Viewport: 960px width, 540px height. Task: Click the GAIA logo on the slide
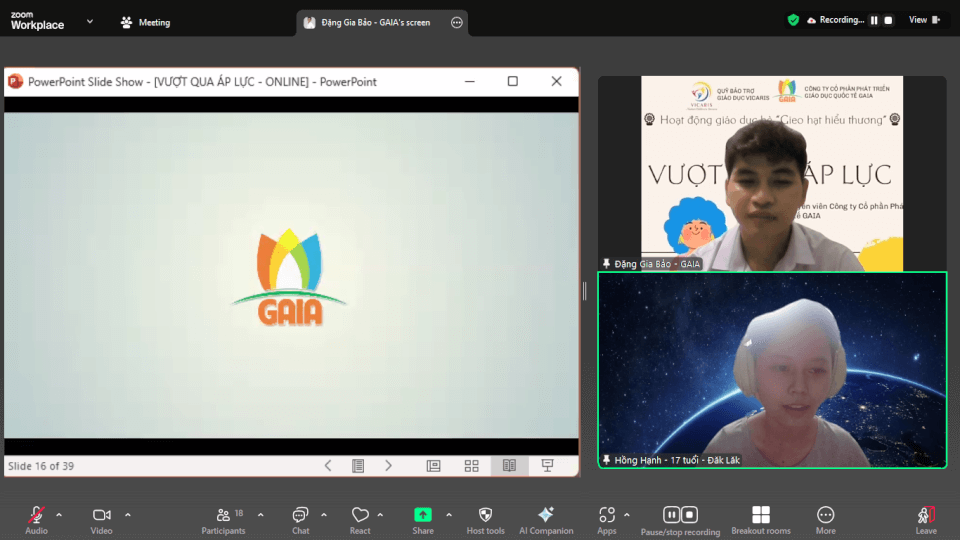(x=289, y=277)
